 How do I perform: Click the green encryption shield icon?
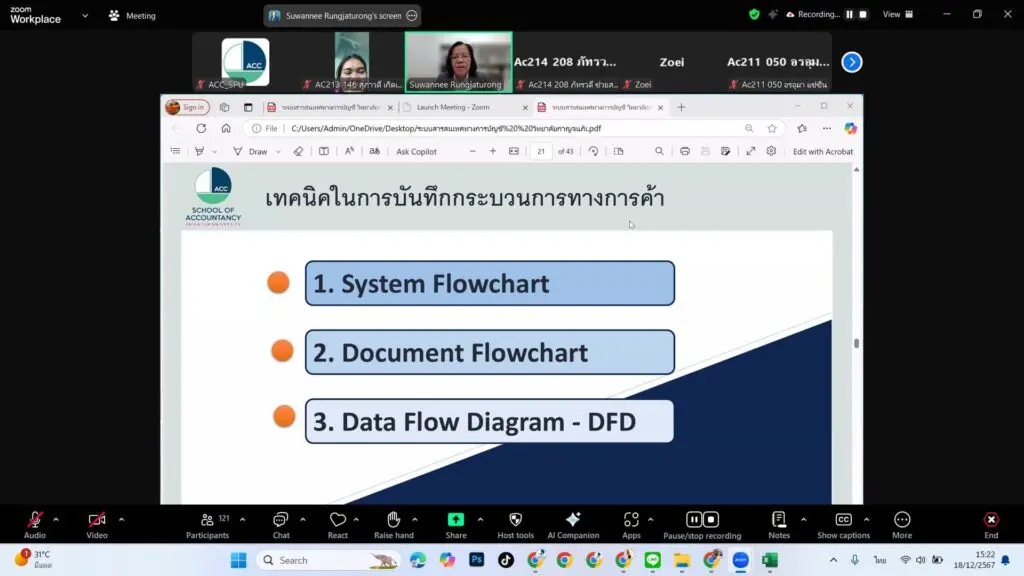[x=754, y=14]
